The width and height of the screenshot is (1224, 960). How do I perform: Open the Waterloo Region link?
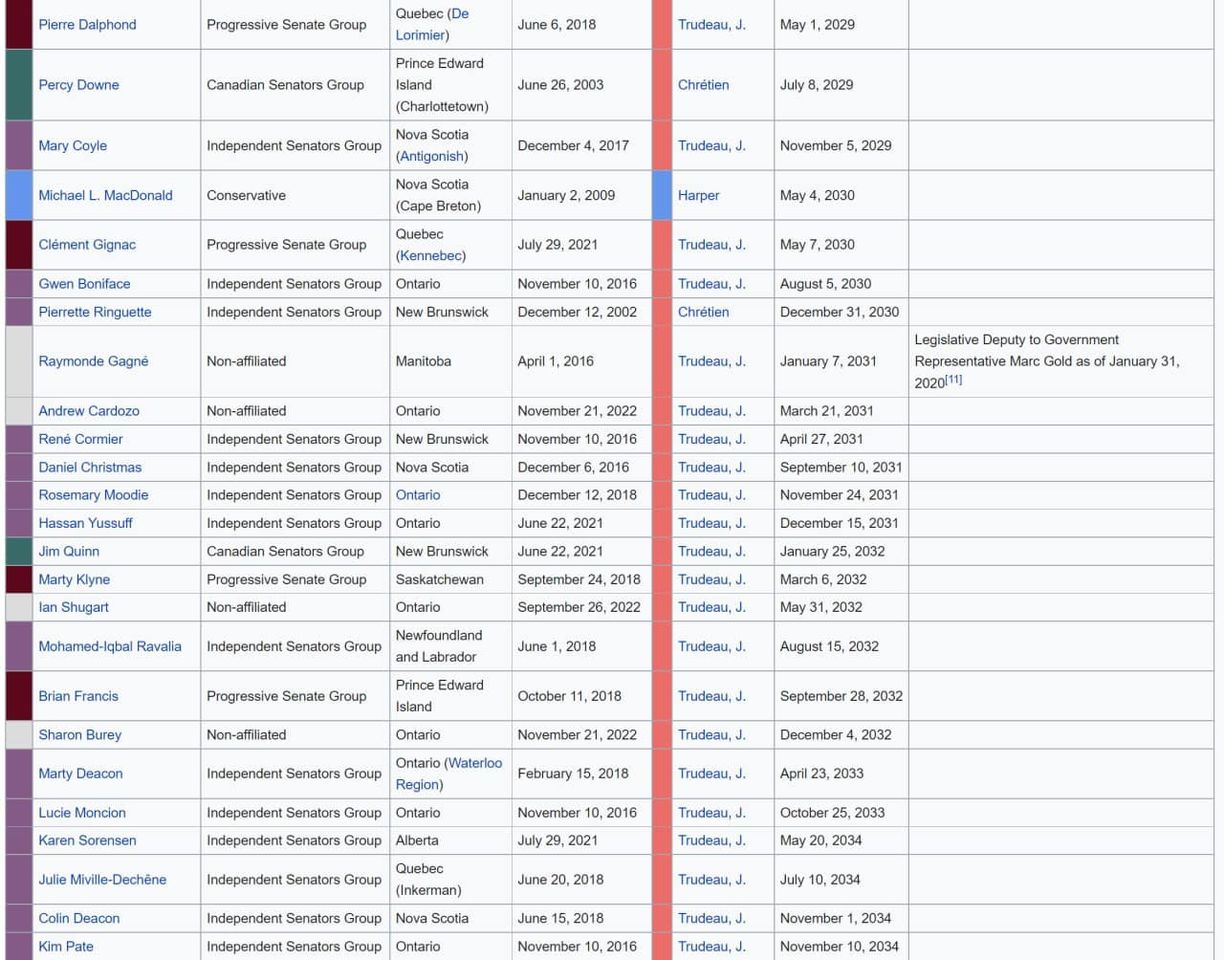click(473, 762)
